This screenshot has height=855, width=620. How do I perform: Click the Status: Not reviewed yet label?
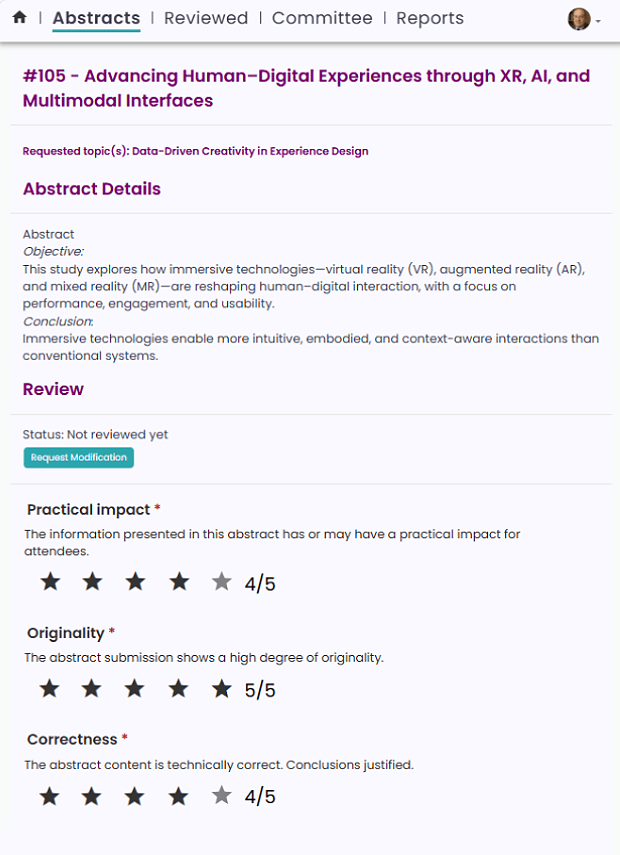(x=94, y=434)
